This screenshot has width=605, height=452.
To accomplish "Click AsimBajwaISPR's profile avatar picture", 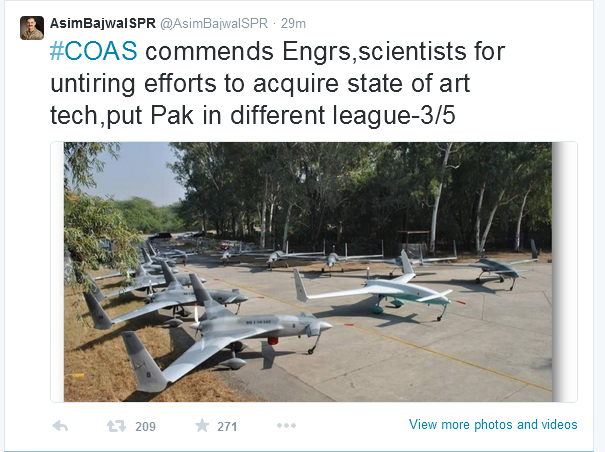I will coord(32,28).
